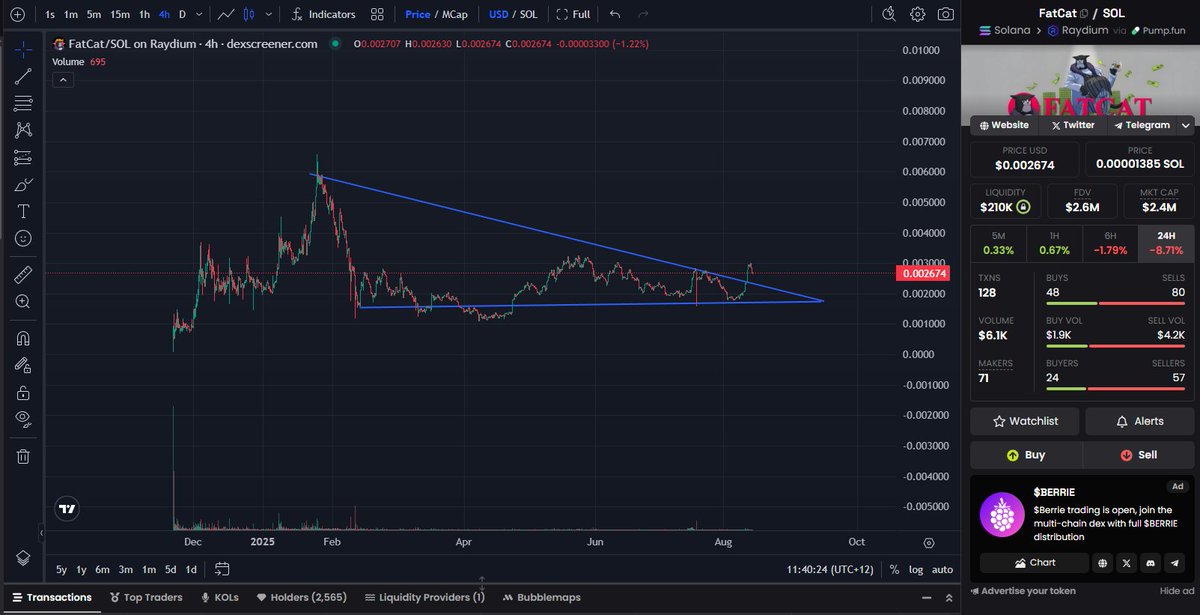Open chart settings via the gear icon
The width and height of the screenshot is (1200, 615).
pyautogui.click(x=918, y=14)
